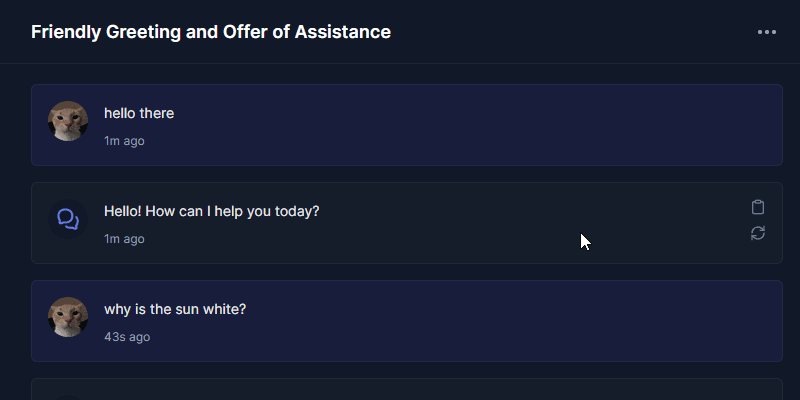Open the three-dot conversation options menu

tap(766, 32)
